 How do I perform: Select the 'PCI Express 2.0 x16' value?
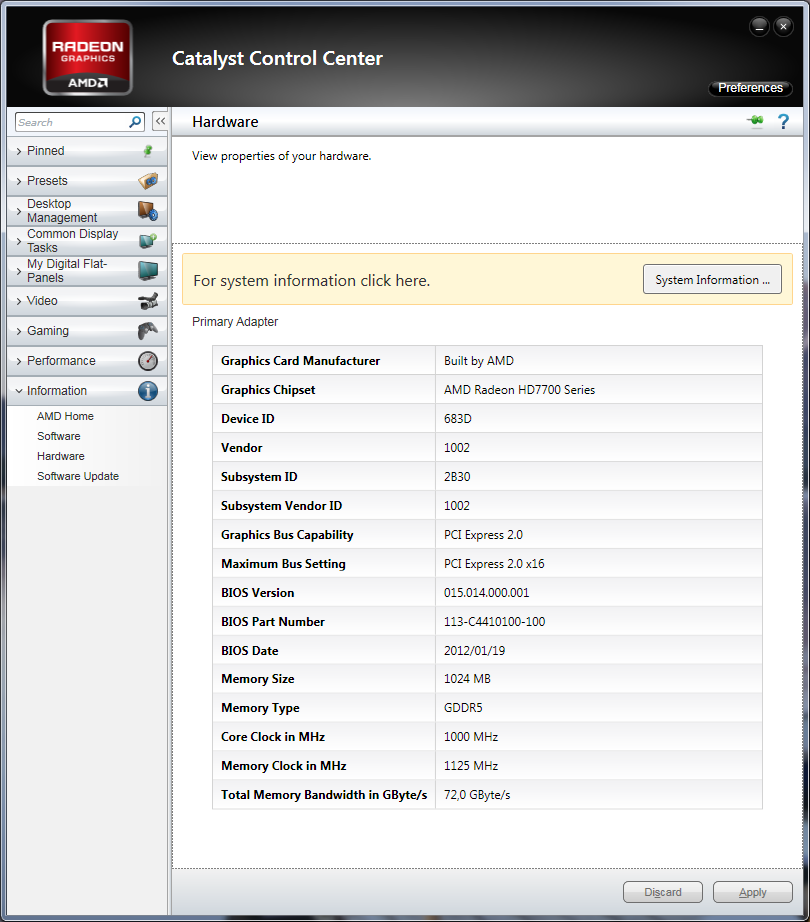tap(599, 563)
